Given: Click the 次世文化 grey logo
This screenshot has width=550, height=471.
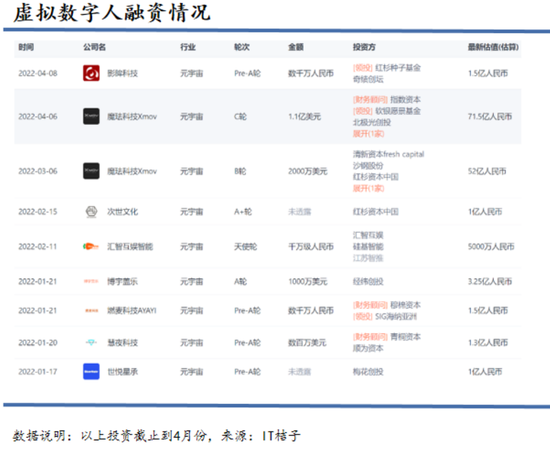Looking at the screenshot, I should (x=91, y=211).
